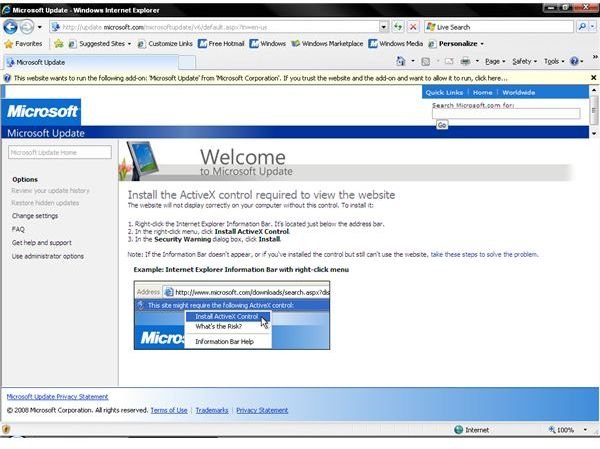
Task: Click the toolbar overflow chevron
Action: click(595, 57)
